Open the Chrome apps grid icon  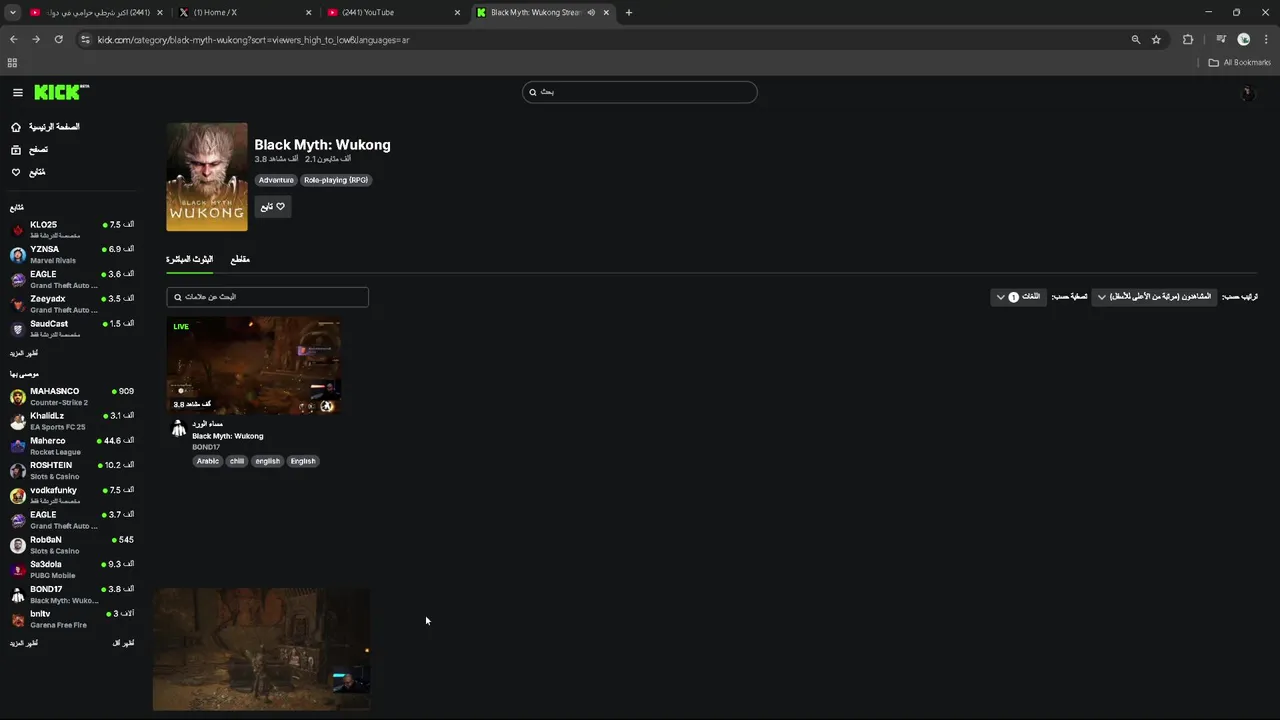tap(12, 62)
